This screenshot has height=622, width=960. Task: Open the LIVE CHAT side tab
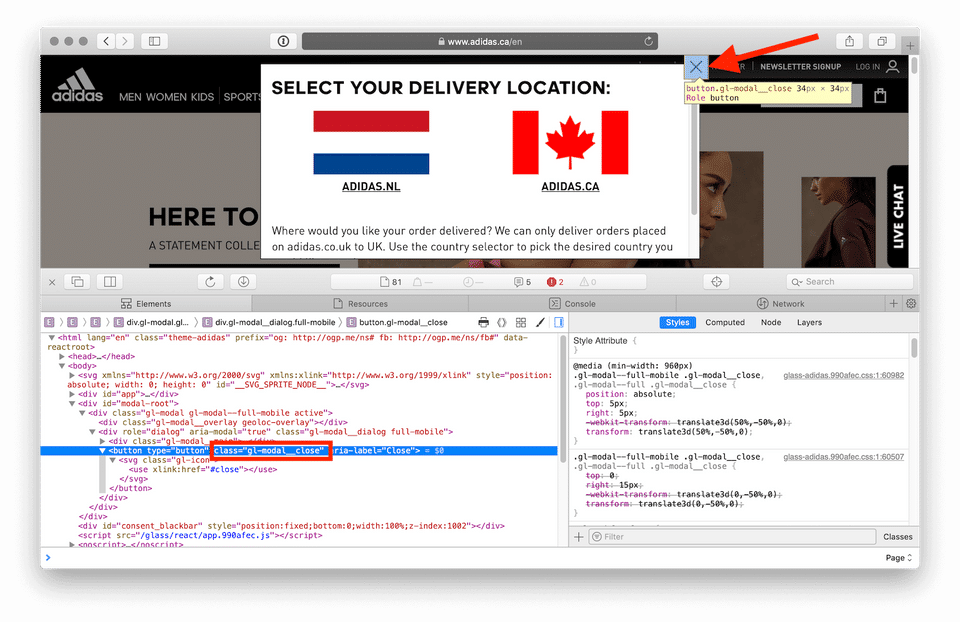tap(898, 216)
